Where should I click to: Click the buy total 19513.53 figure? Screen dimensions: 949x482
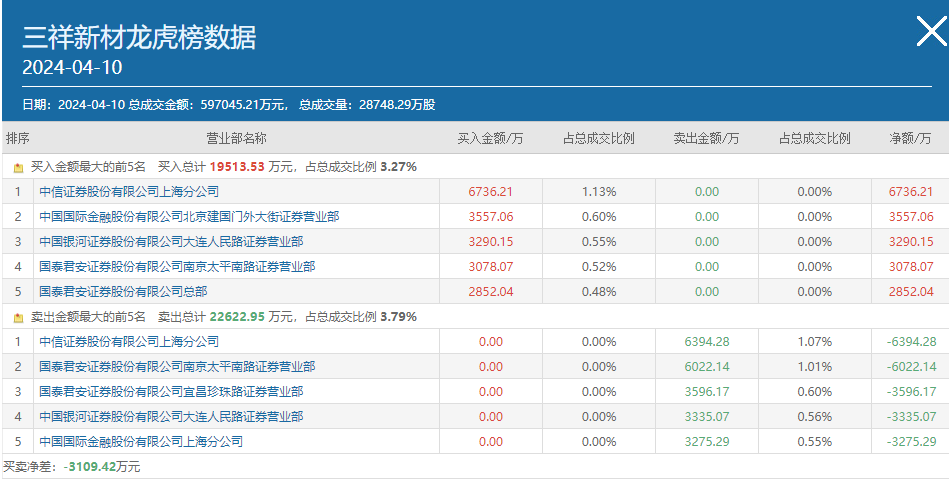(237, 167)
